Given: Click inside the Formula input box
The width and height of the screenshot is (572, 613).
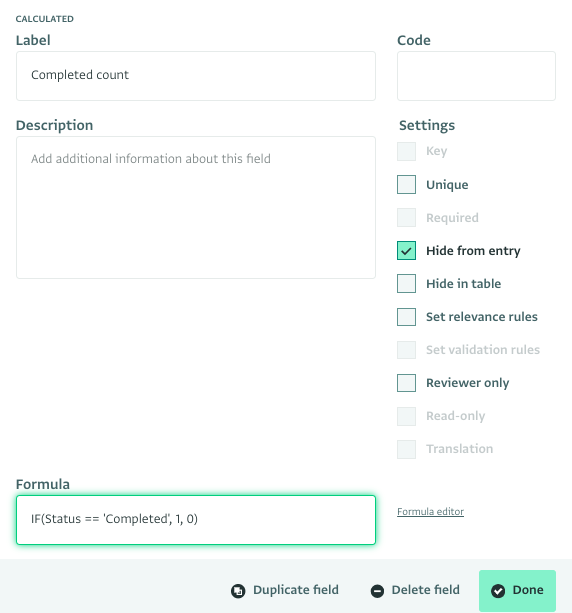Looking at the screenshot, I should (x=196, y=520).
